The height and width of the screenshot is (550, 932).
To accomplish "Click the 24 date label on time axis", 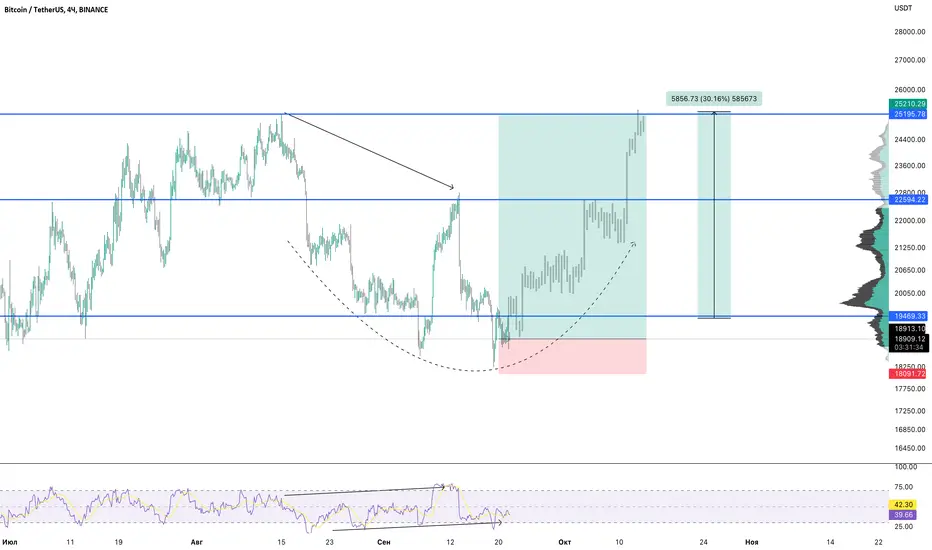I will coord(704,542).
